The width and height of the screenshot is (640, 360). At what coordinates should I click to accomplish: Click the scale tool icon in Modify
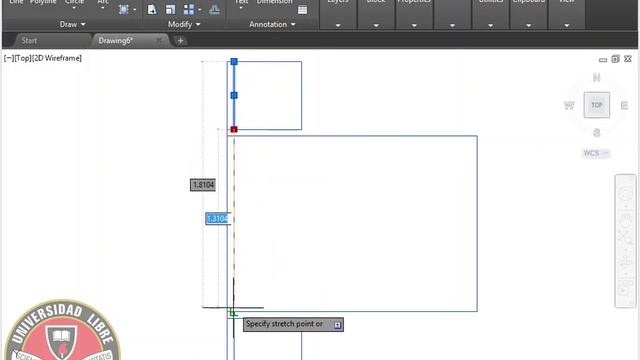(x=171, y=9)
